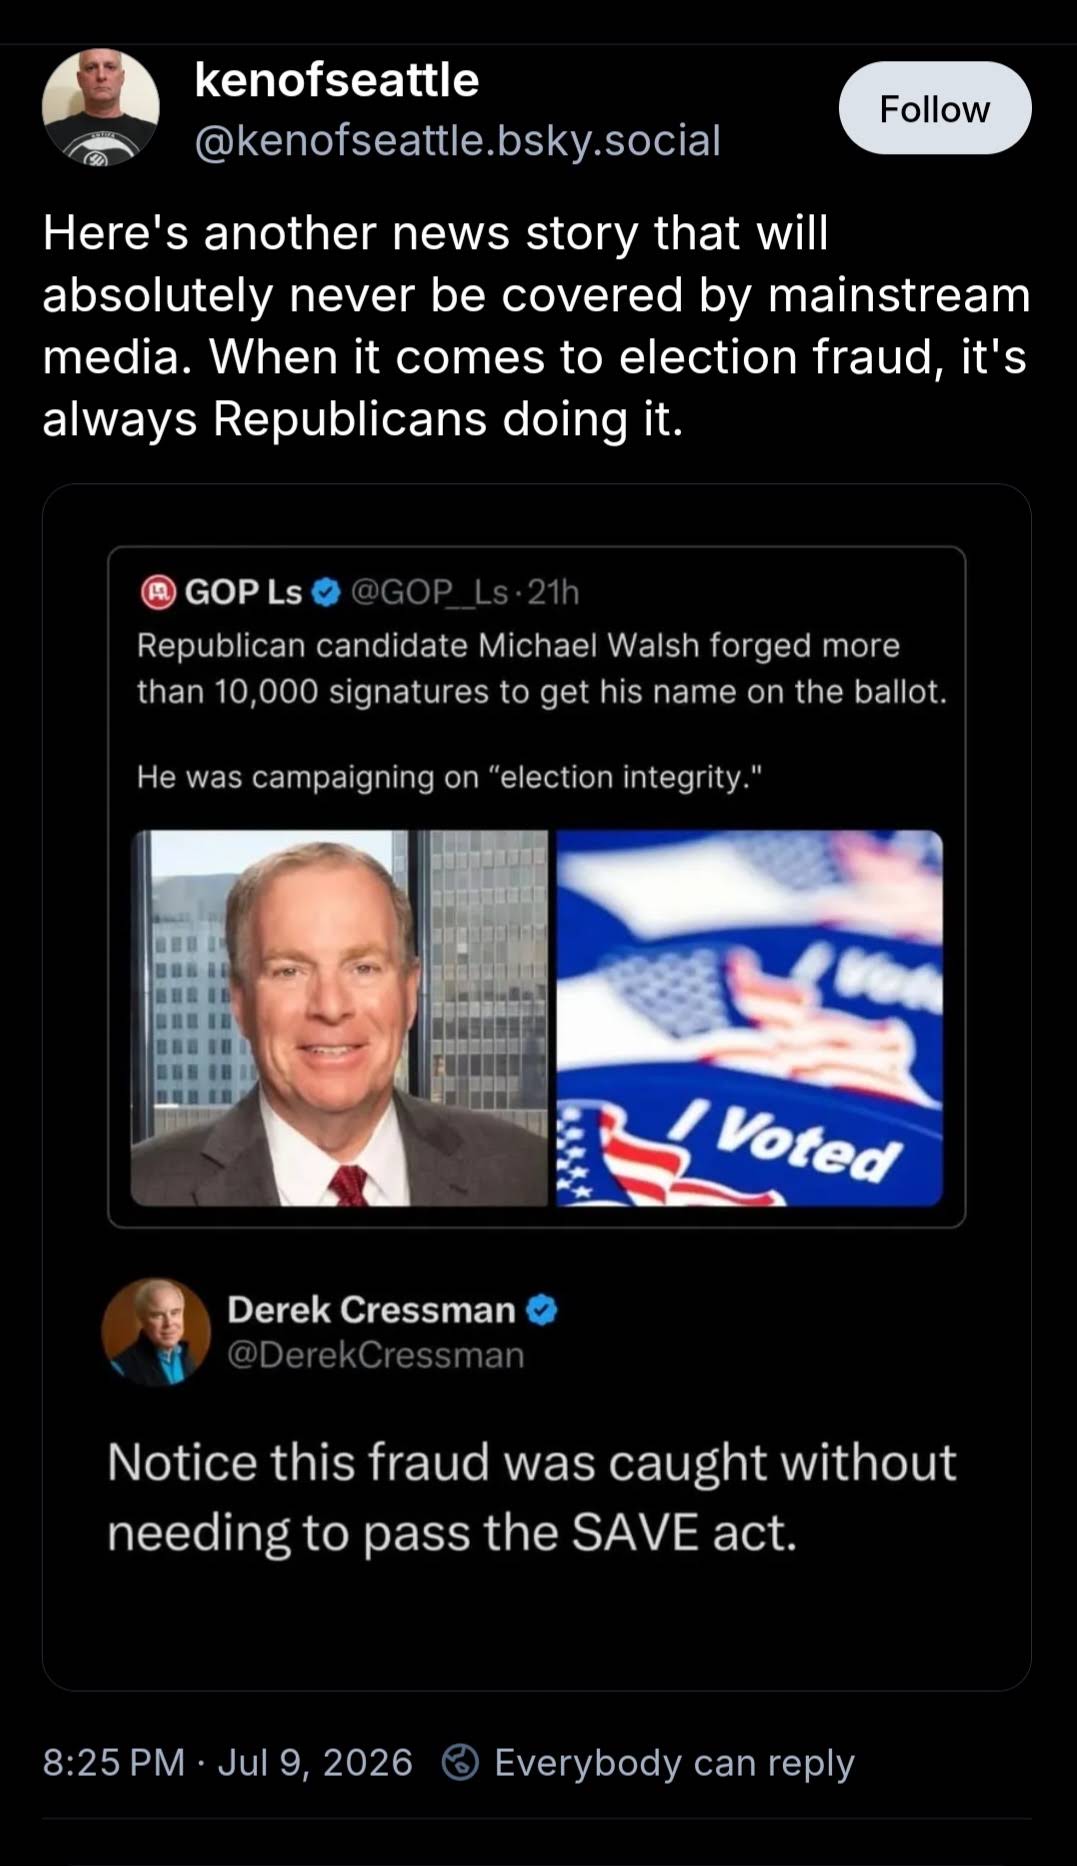Click the reply settings globe icon
1077x1866 pixels.
[460, 1762]
